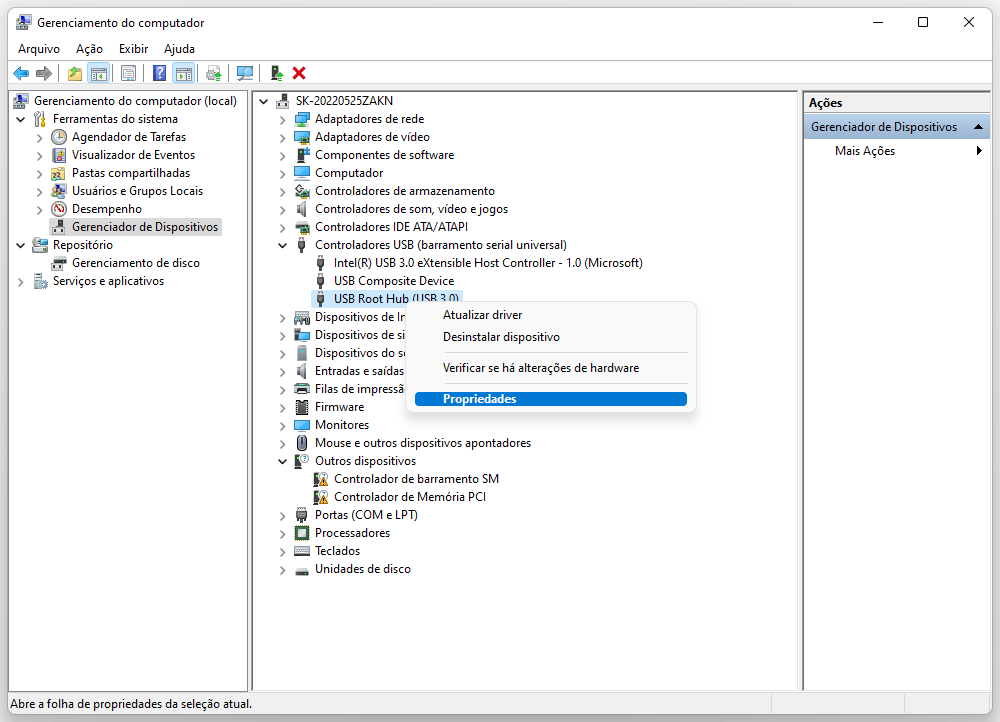
Task: Expand Serviços e aplicativos in left tree
Action: click(x=21, y=281)
